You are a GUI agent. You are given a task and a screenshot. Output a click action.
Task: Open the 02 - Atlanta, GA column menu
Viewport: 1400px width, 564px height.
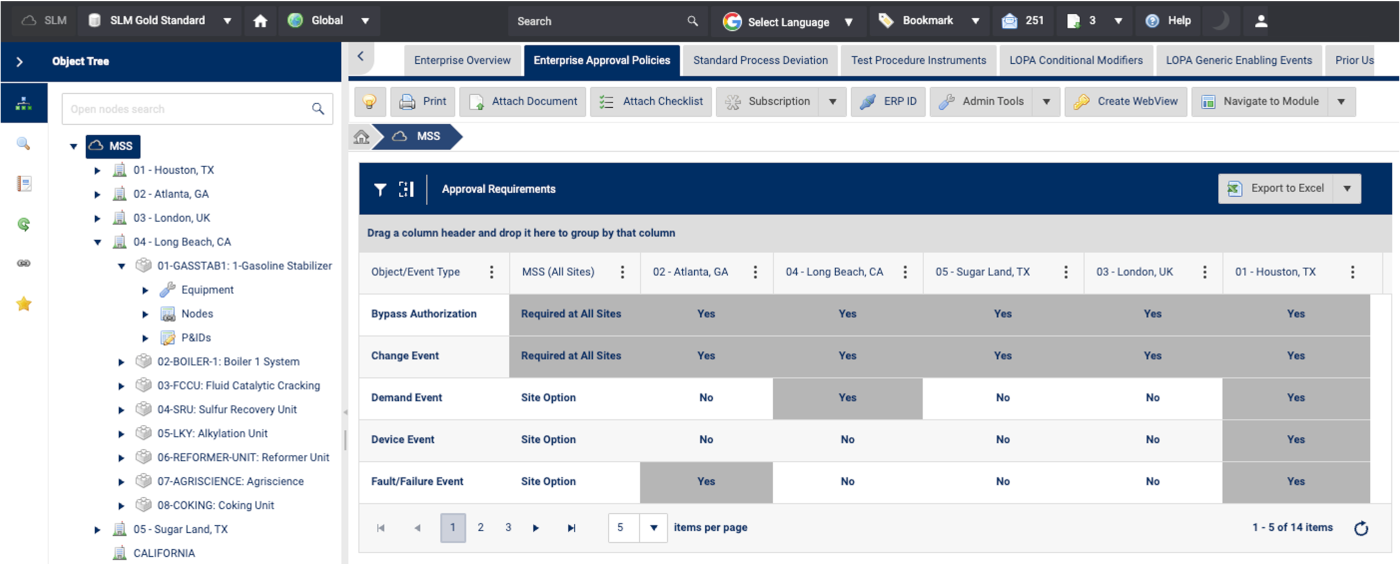tap(755, 272)
